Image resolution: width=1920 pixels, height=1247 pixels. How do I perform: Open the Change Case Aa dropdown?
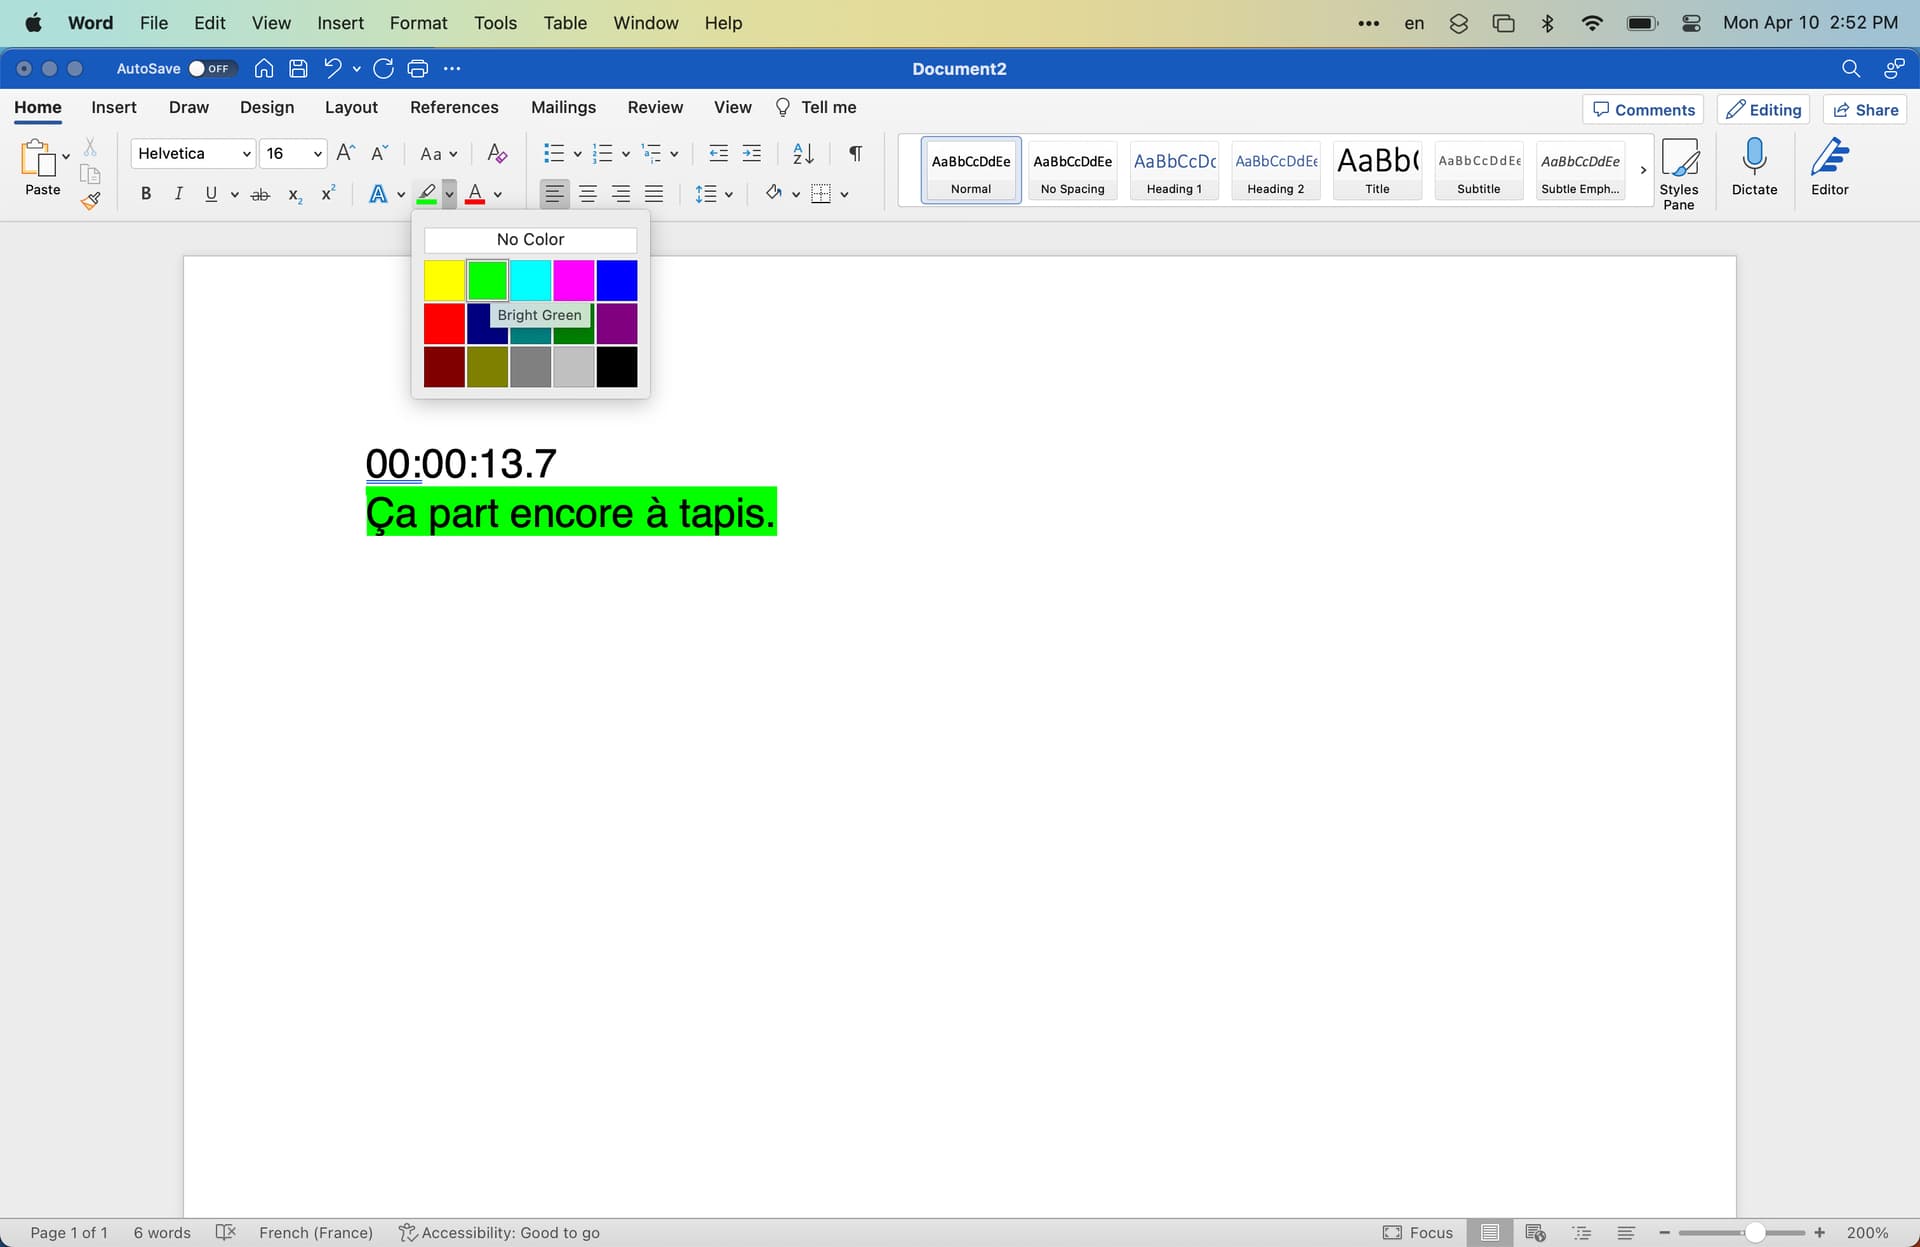[438, 153]
